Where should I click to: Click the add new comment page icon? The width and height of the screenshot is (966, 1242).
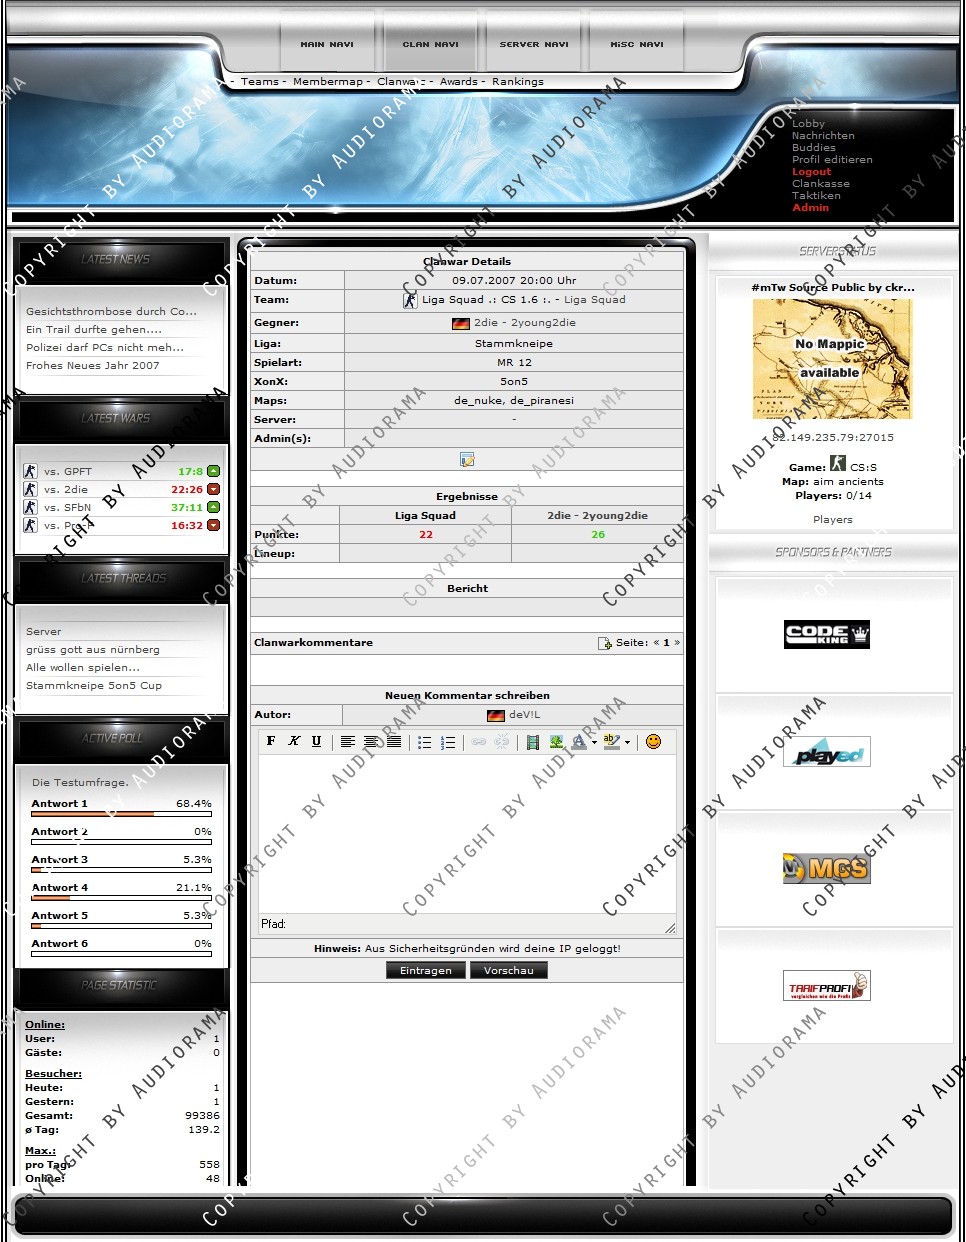point(604,643)
